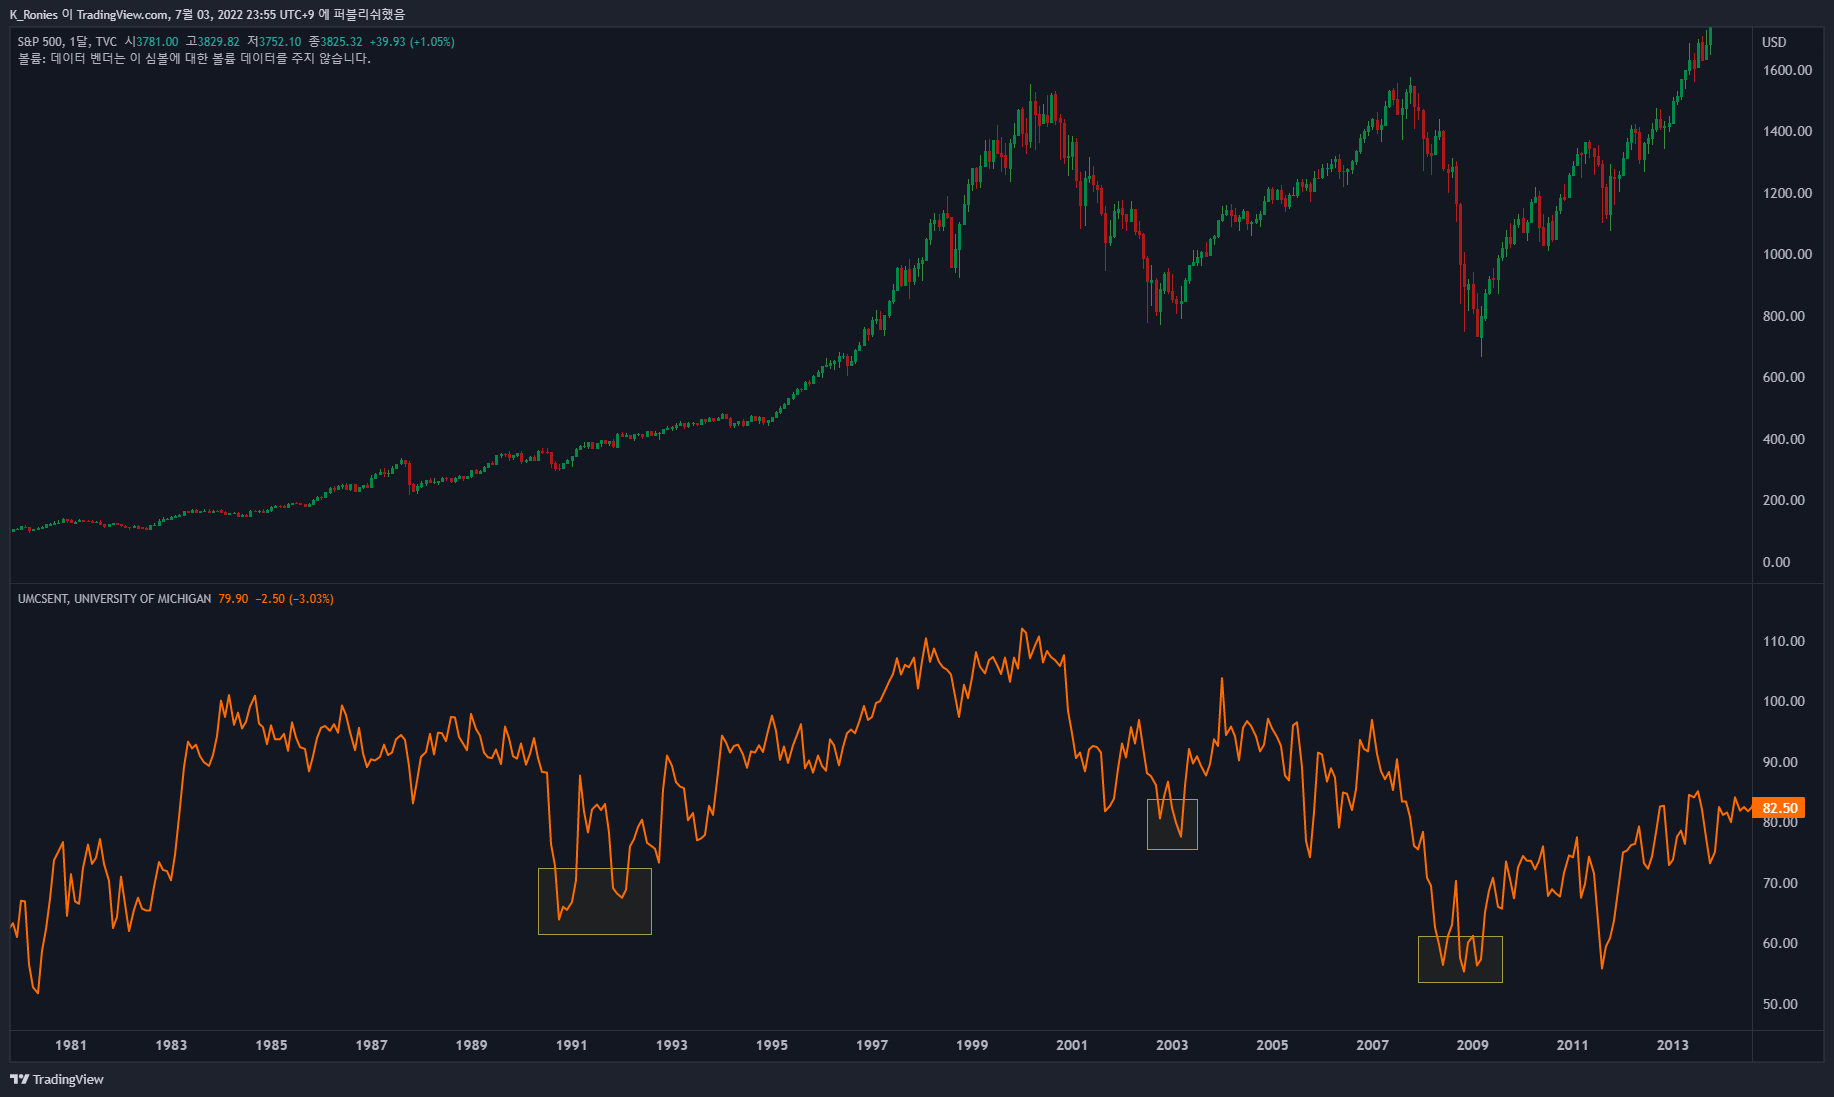Click the orange 82.50 last-price label
Viewport: 1834px width, 1097px height.
coord(1780,808)
